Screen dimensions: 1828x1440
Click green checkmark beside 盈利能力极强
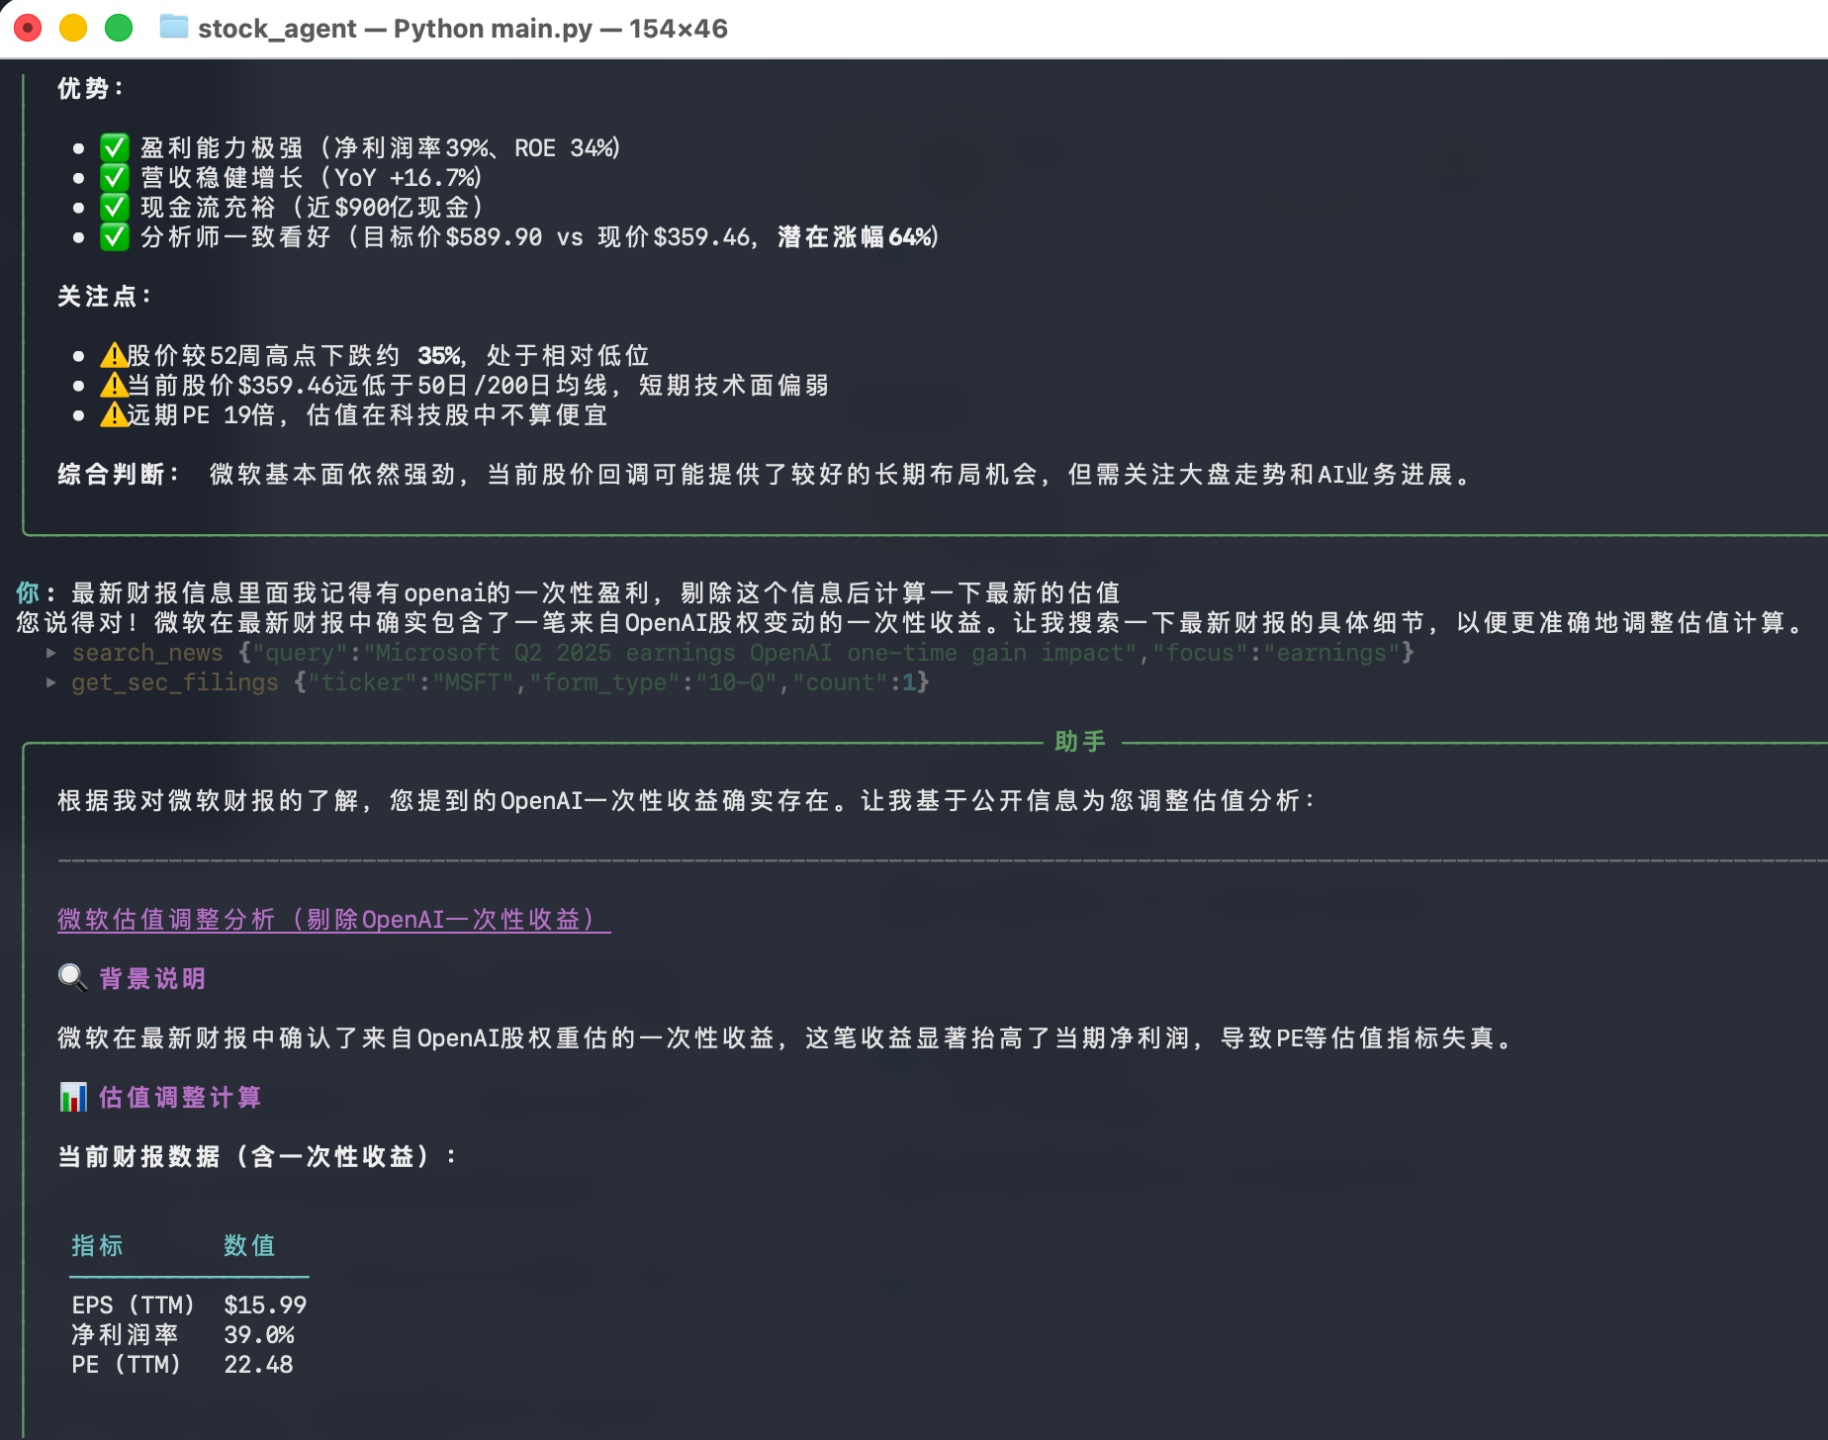114,148
